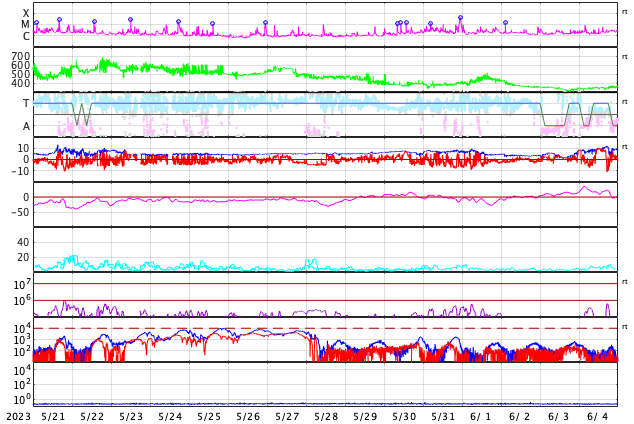This screenshot has height=424, width=634.
Task: Click the '5/25' date label
Action: 209,417
